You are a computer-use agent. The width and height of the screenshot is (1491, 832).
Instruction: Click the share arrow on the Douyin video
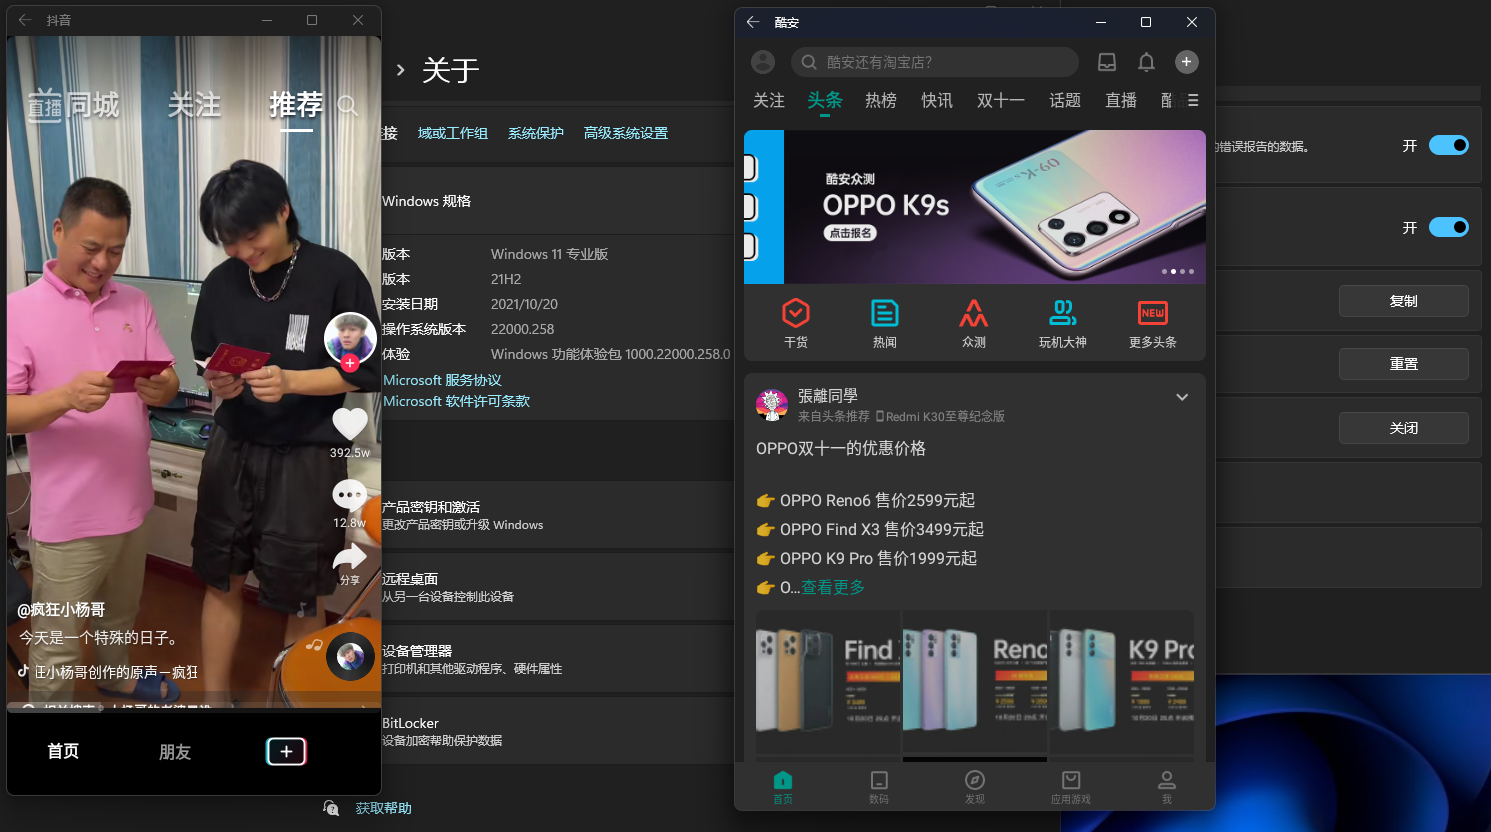350,558
